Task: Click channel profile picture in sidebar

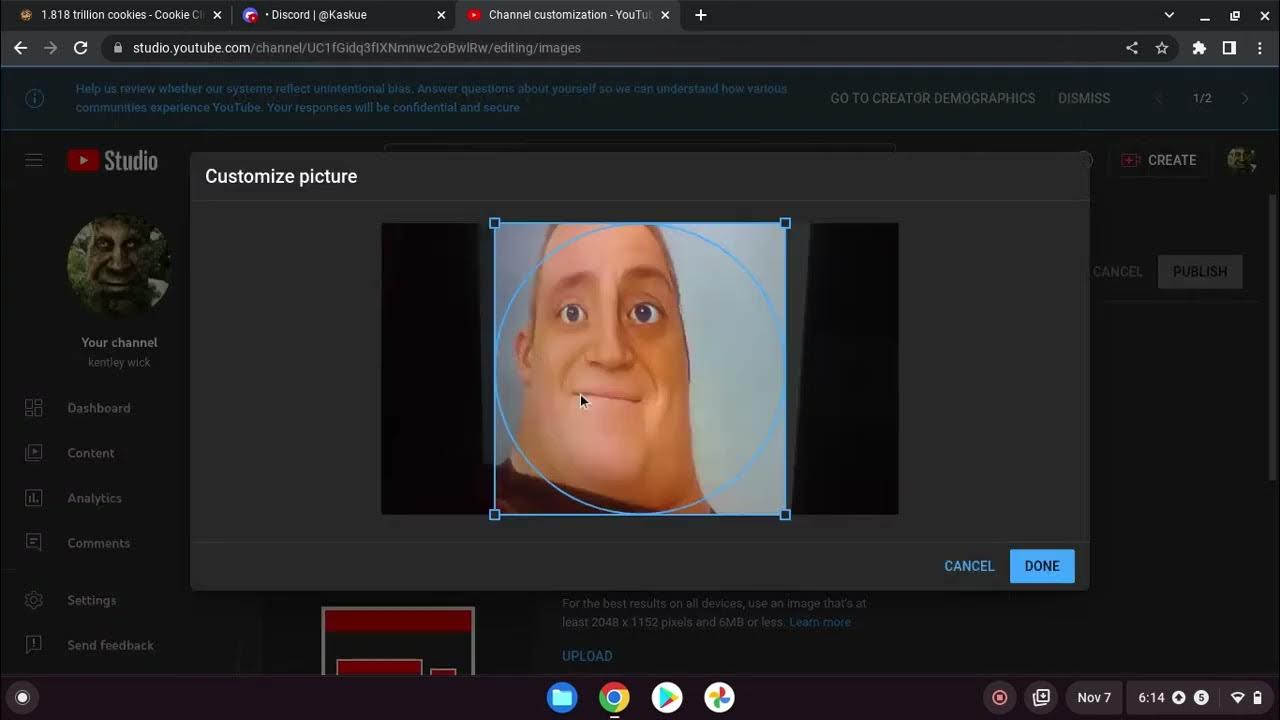Action: [x=119, y=266]
